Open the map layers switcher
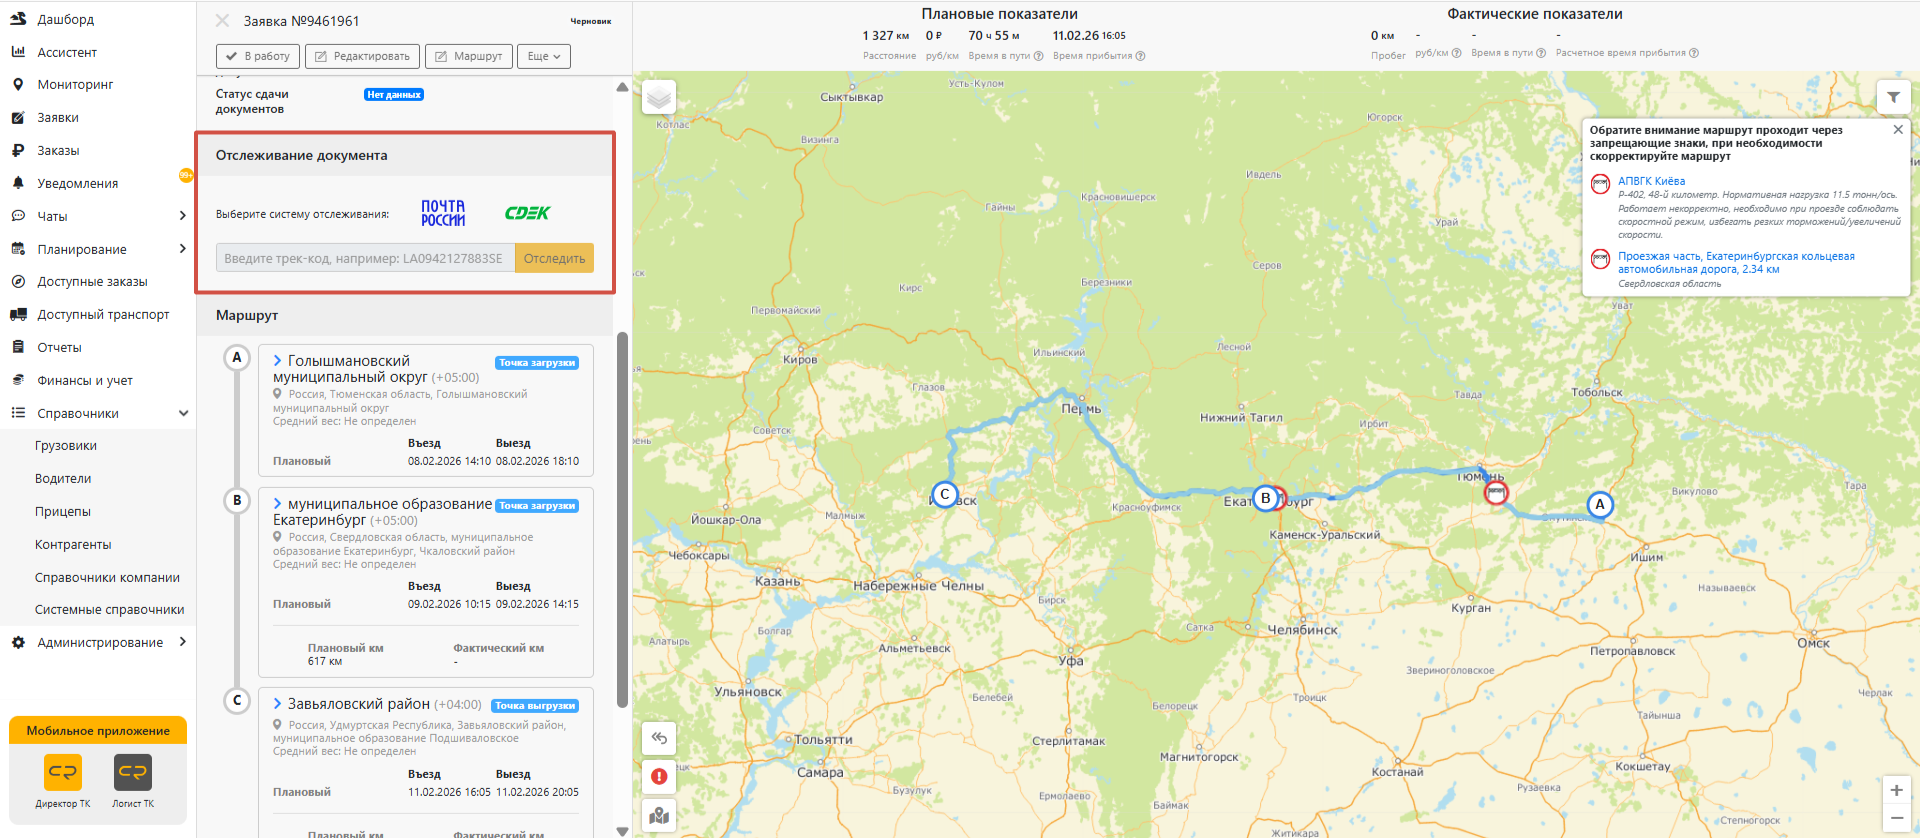 [x=659, y=97]
